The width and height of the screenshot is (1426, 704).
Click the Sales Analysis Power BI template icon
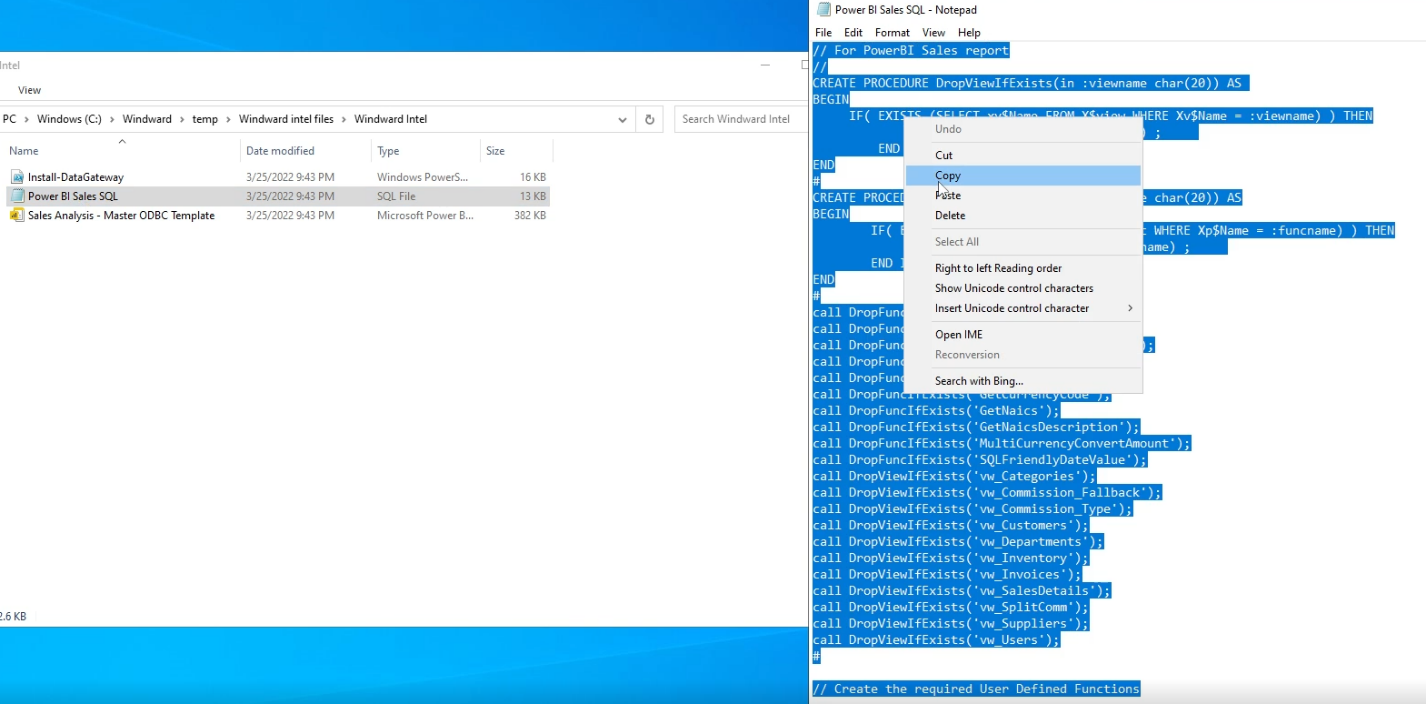click(17, 215)
